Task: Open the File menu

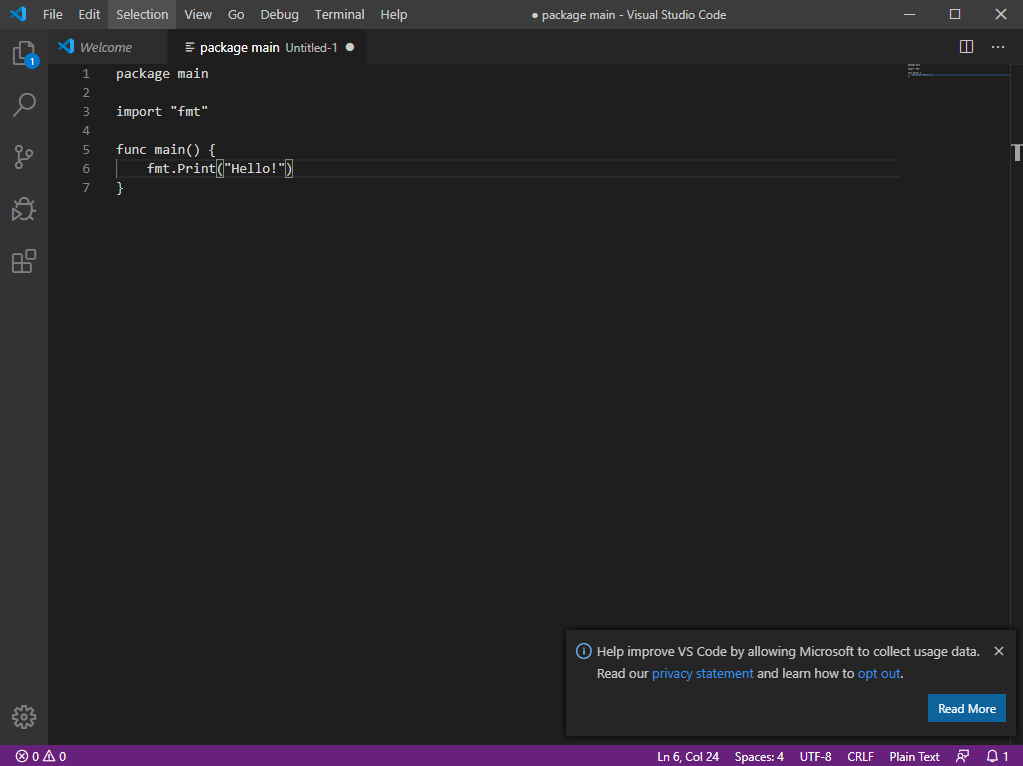Action: [53, 14]
